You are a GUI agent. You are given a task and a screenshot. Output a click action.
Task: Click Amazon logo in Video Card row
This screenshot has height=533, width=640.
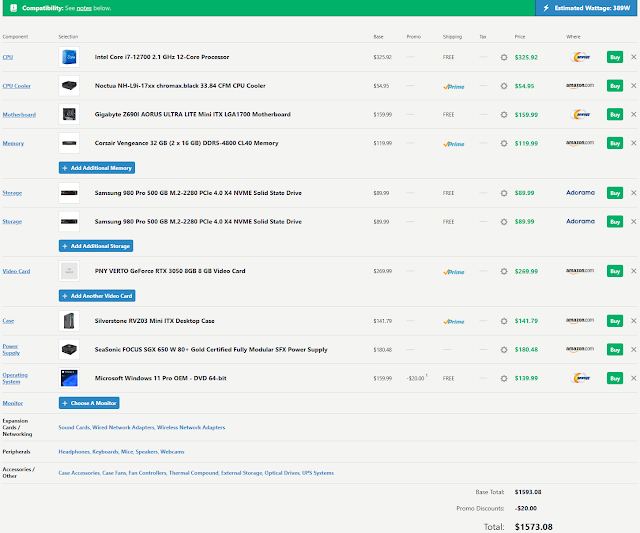[x=580, y=271]
